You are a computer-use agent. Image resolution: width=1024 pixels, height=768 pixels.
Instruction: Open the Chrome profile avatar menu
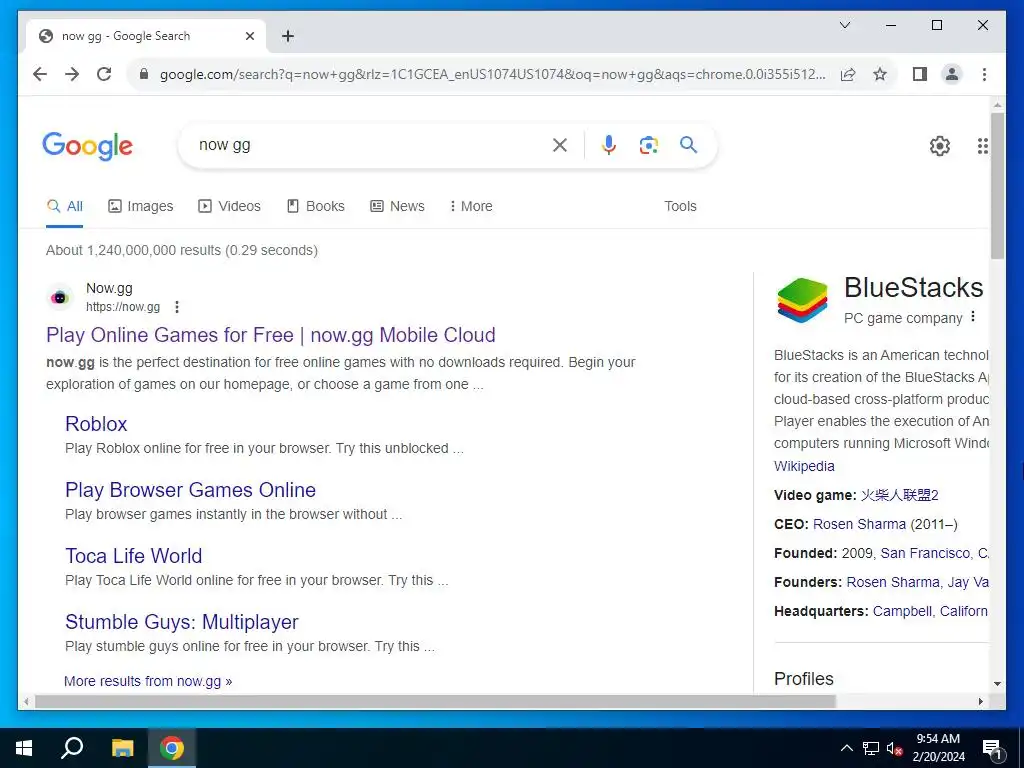point(952,74)
